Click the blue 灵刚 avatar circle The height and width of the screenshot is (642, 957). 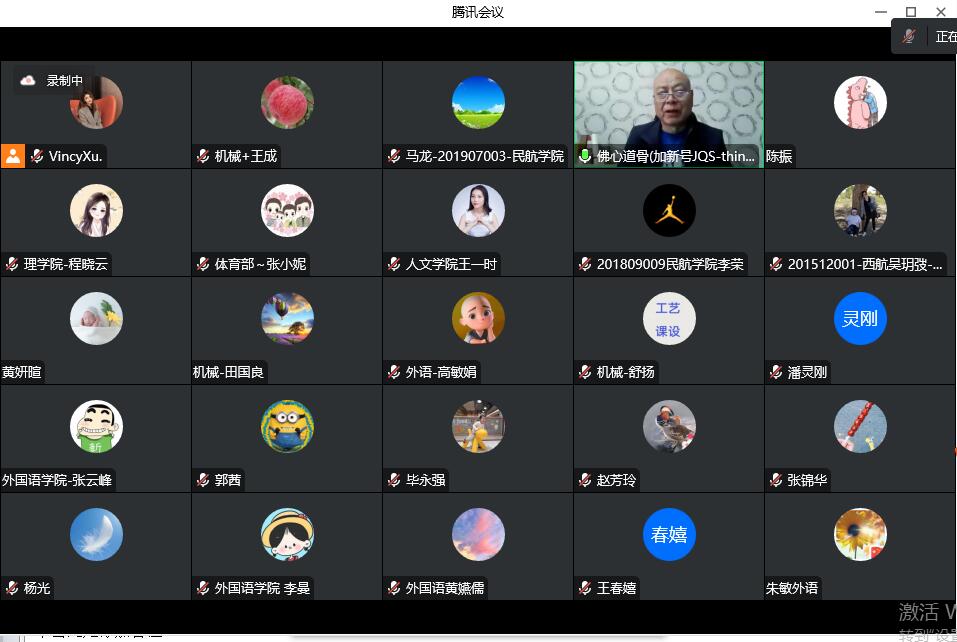click(x=860, y=318)
